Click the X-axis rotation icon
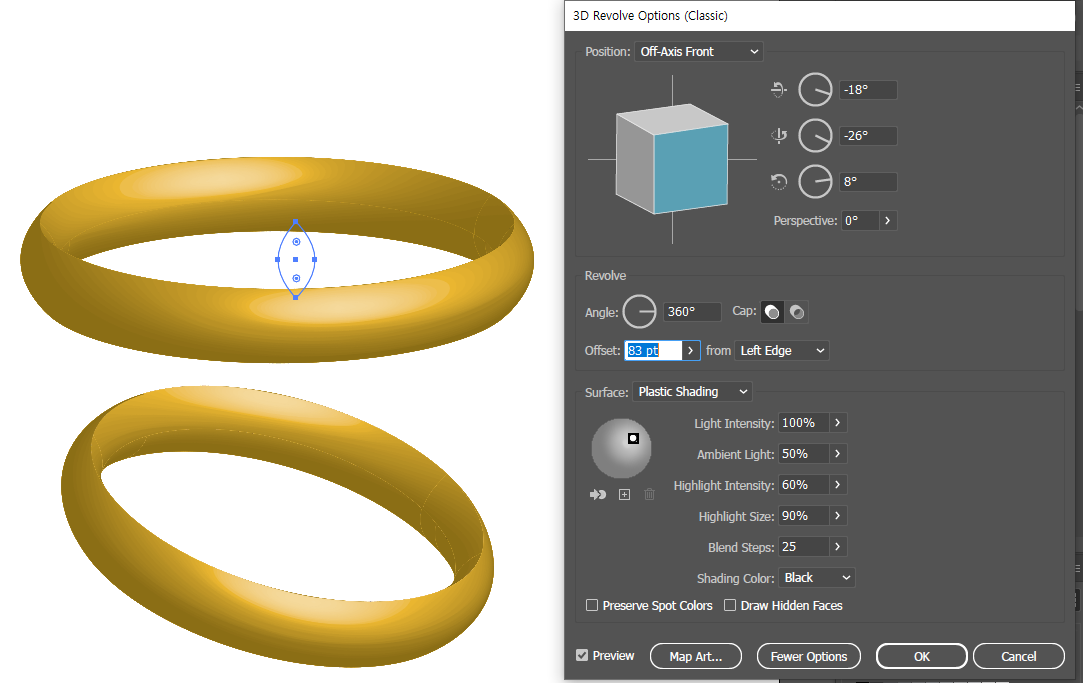This screenshot has width=1083, height=683. tap(778, 89)
